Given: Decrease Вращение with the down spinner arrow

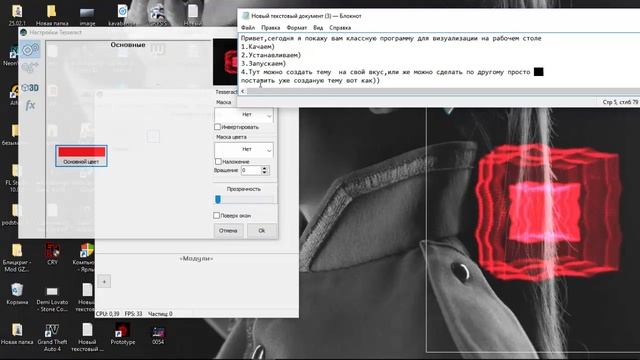Looking at the screenshot, I should 264,173.
